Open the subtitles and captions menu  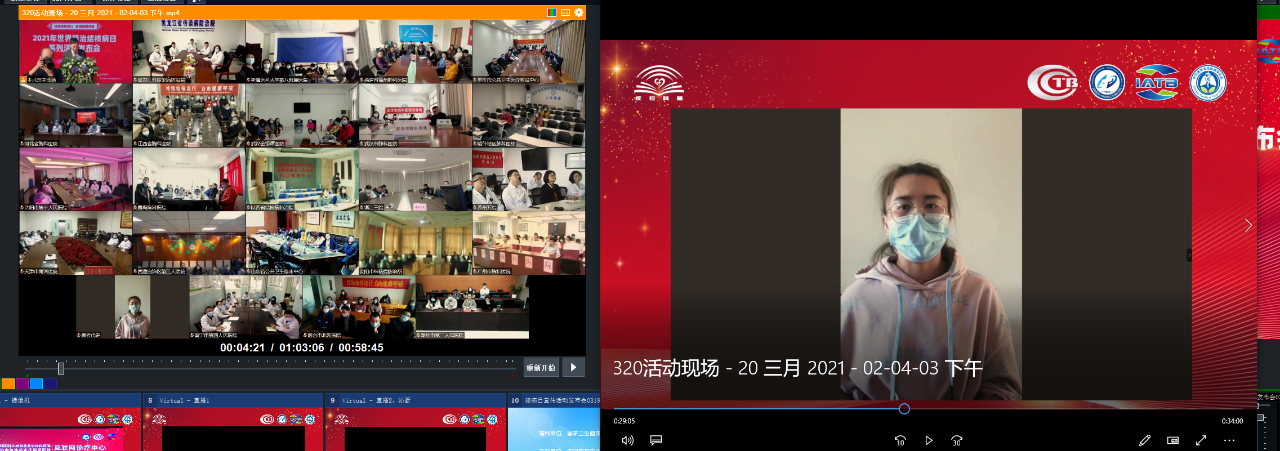click(x=656, y=440)
